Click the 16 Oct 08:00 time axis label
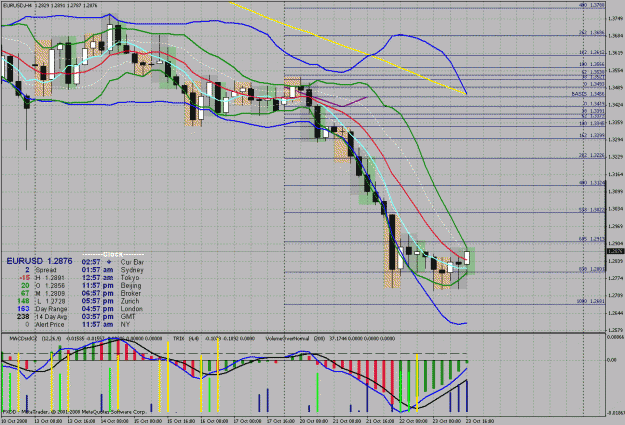Viewport: 625px width, 425px height. (214, 421)
